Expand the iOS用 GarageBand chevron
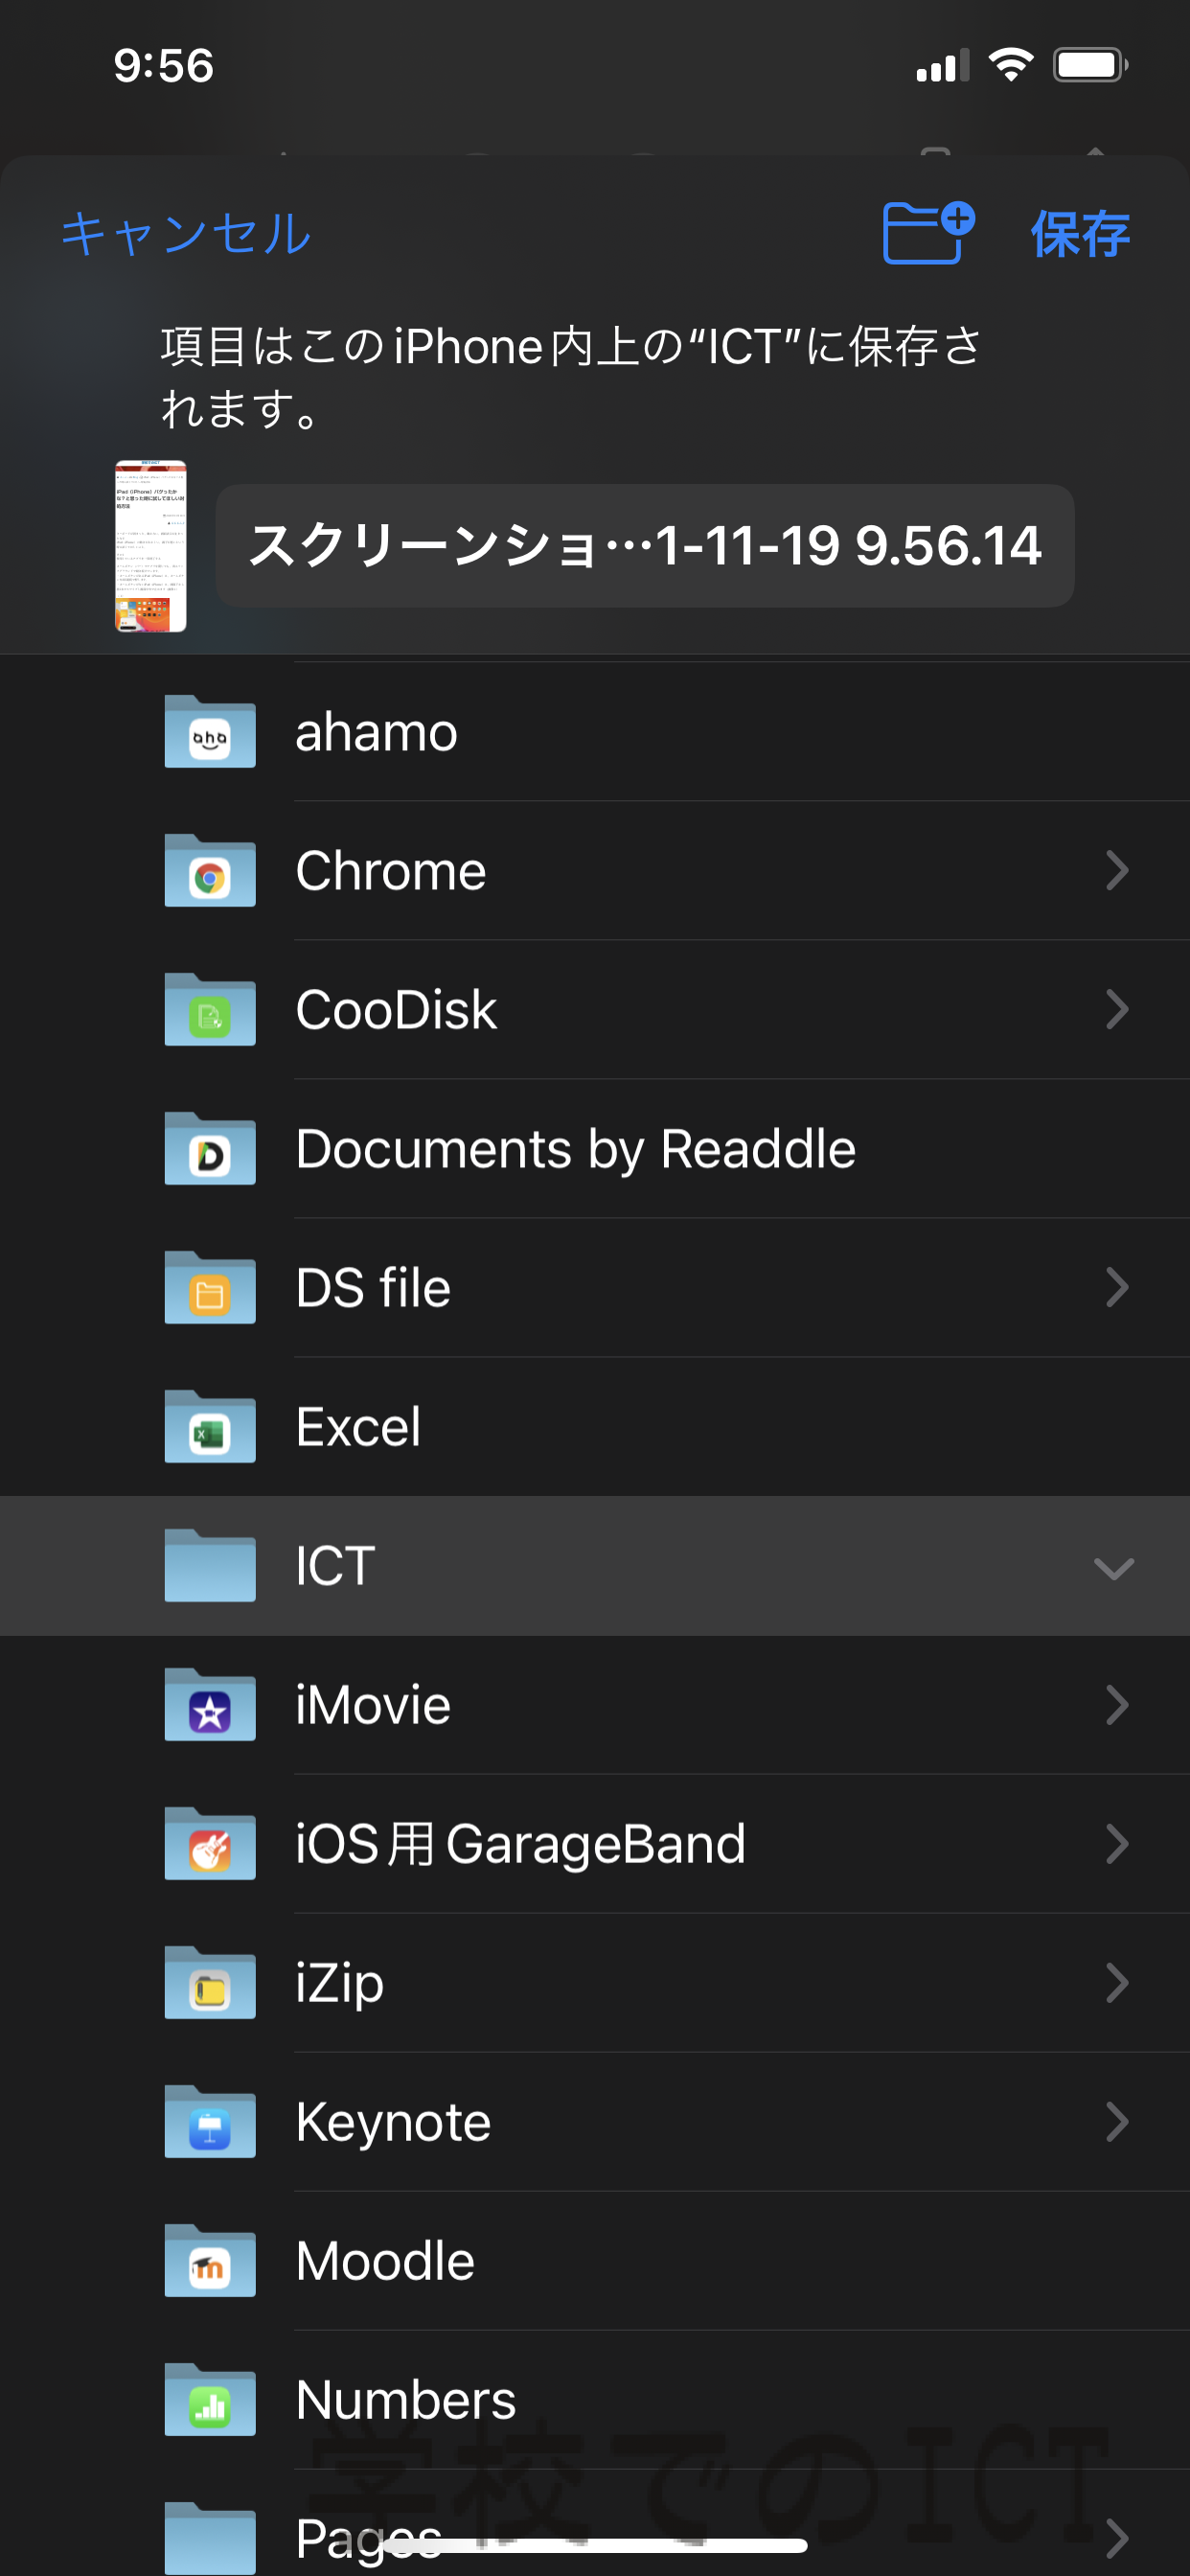This screenshot has width=1190, height=2576. click(x=1117, y=1844)
